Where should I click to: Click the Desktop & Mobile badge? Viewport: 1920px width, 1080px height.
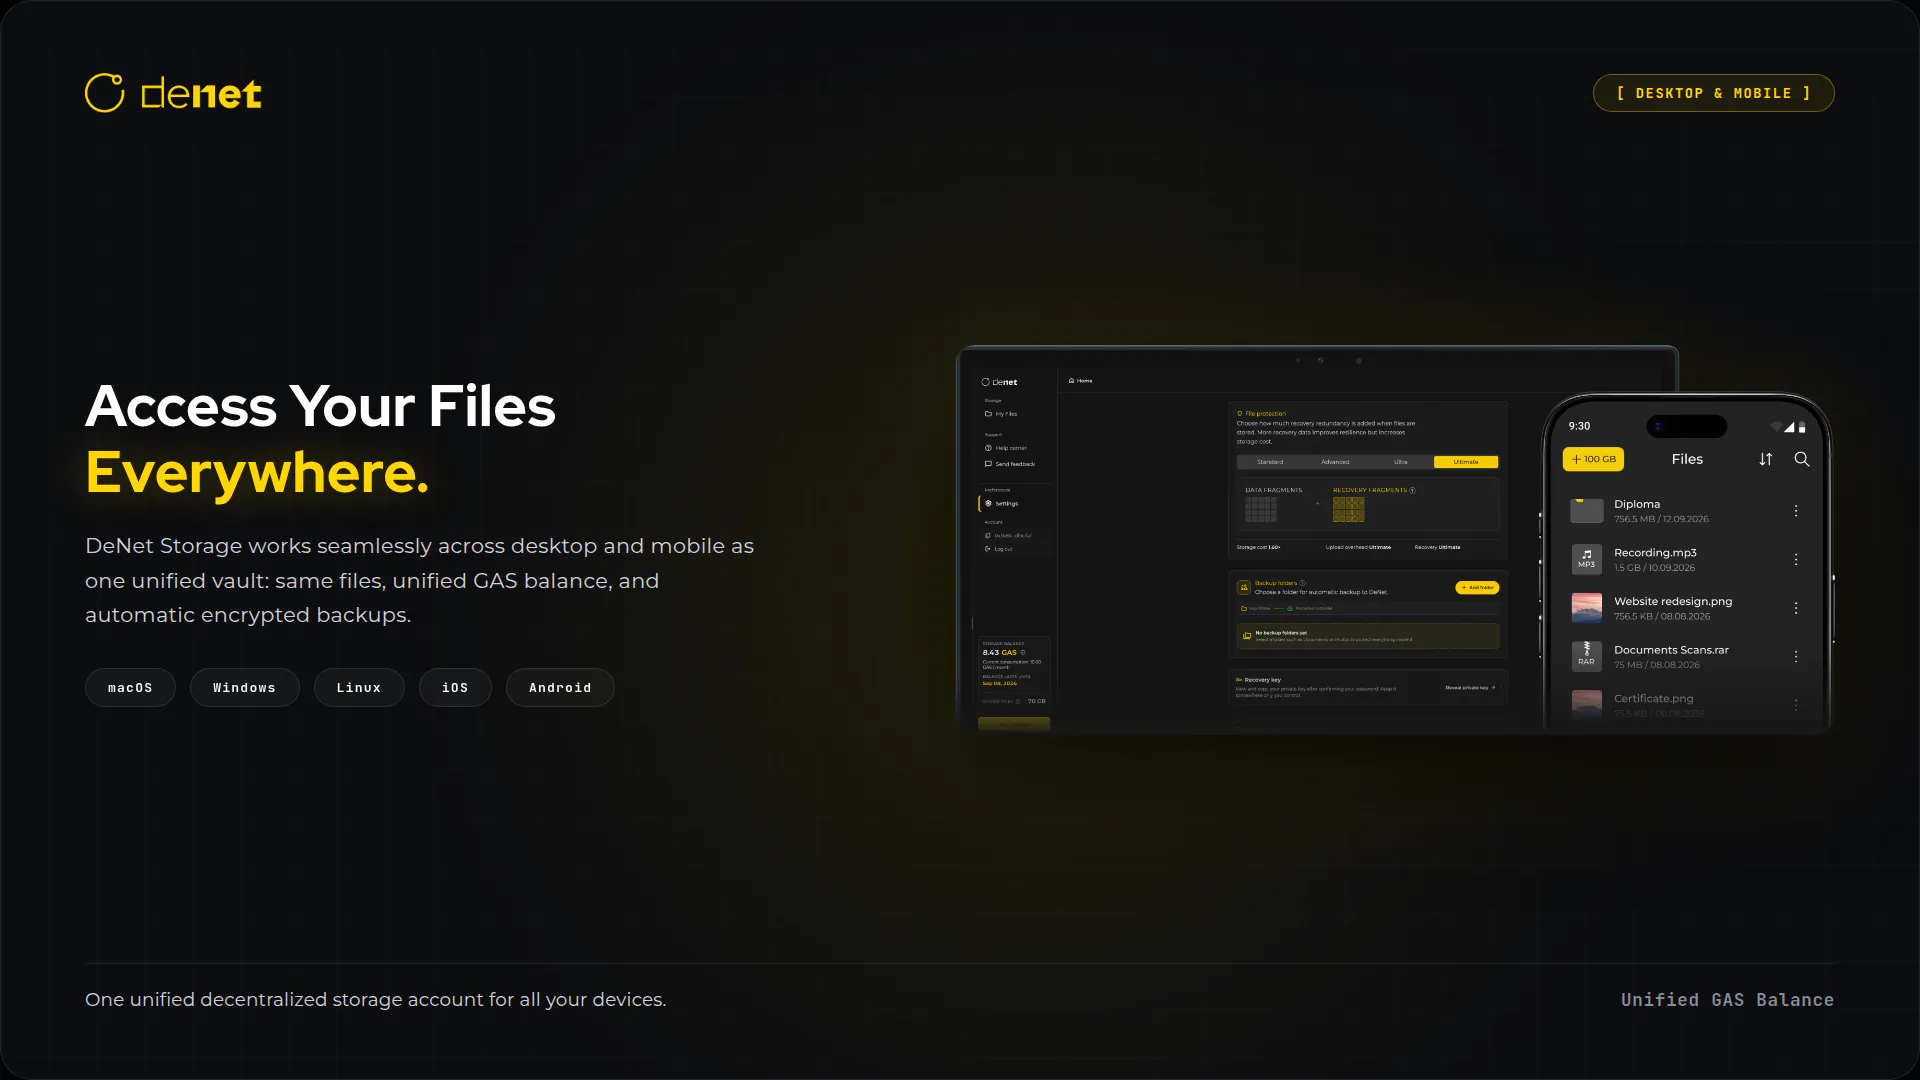[x=1713, y=93]
